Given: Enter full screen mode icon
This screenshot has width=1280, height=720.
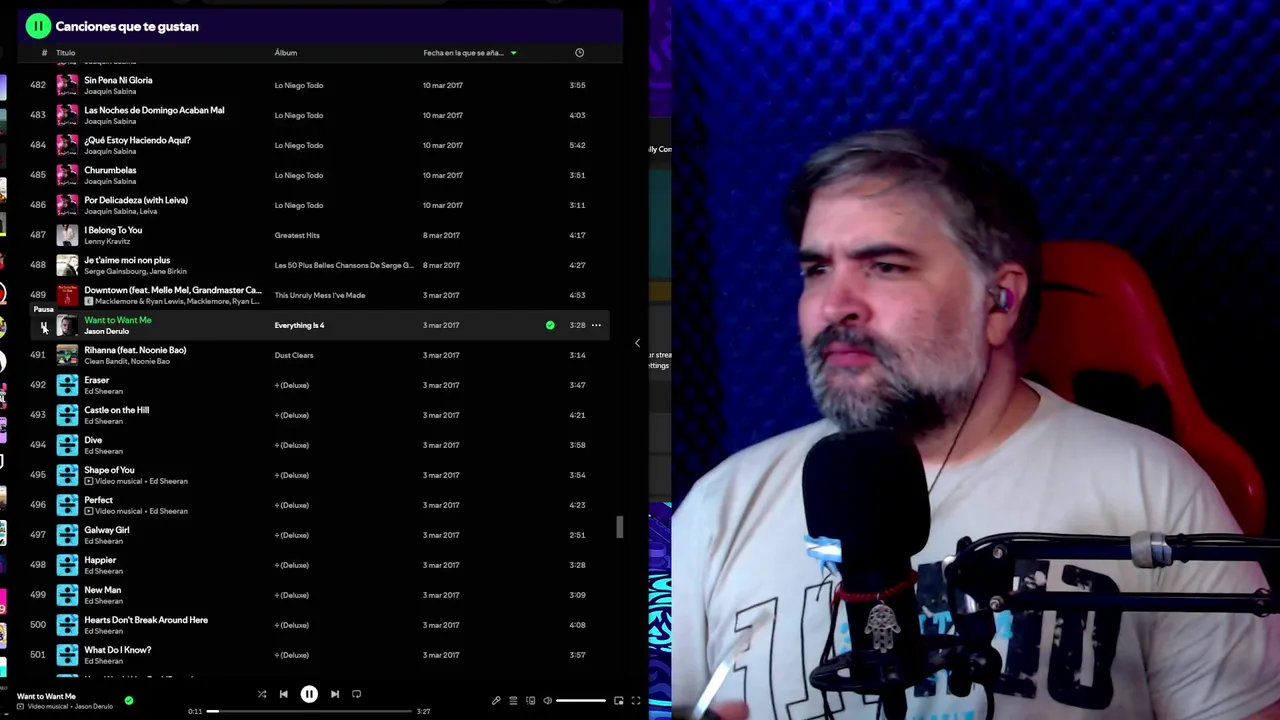Looking at the screenshot, I should pyautogui.click(x=636, y=701).
